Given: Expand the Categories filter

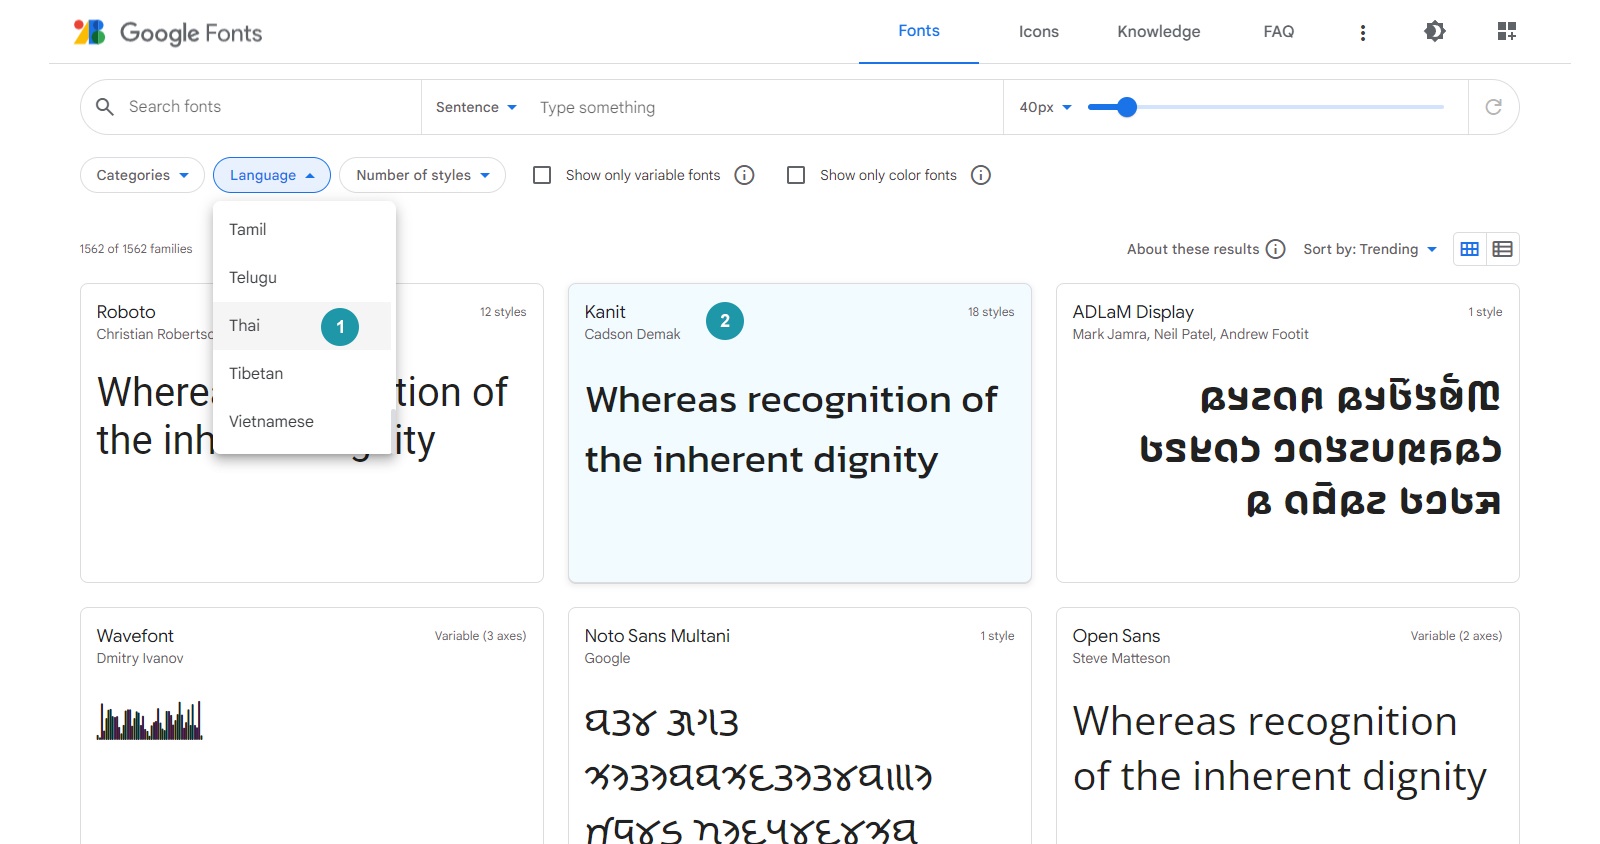Looking at the screenshot, I should click(142, 175).
